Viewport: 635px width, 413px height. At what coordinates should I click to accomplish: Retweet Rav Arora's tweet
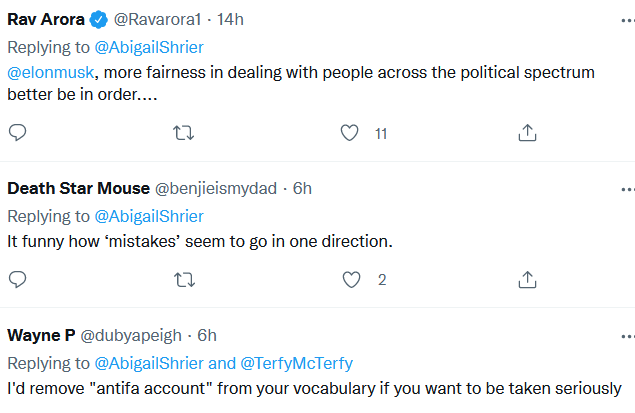click(x=183, y=133)
